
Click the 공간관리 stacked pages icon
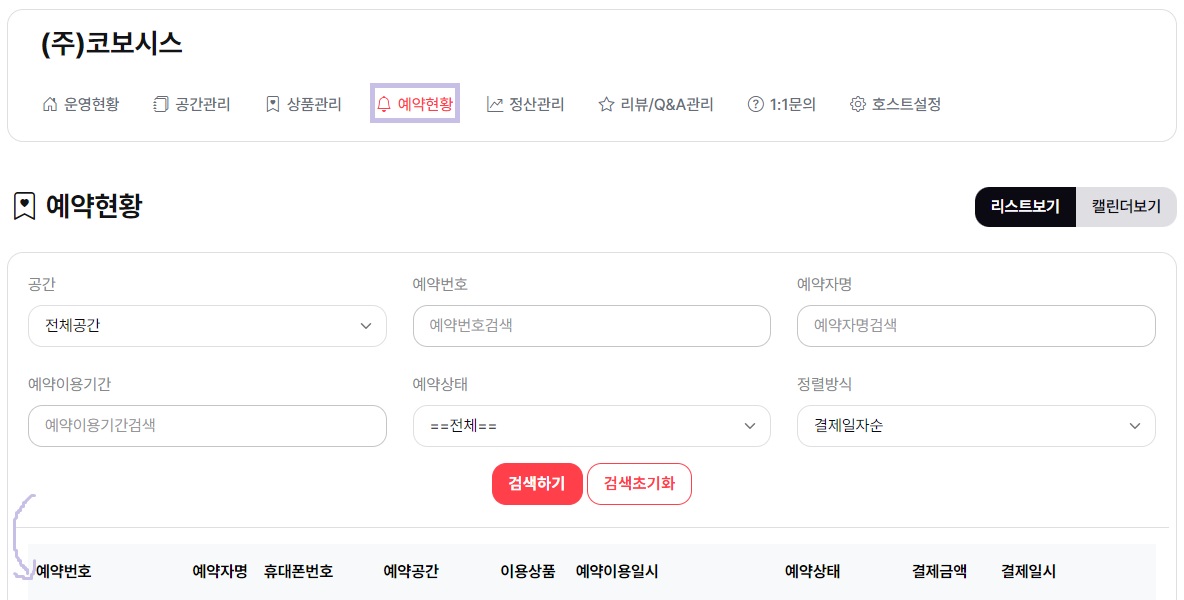(161, 104)
